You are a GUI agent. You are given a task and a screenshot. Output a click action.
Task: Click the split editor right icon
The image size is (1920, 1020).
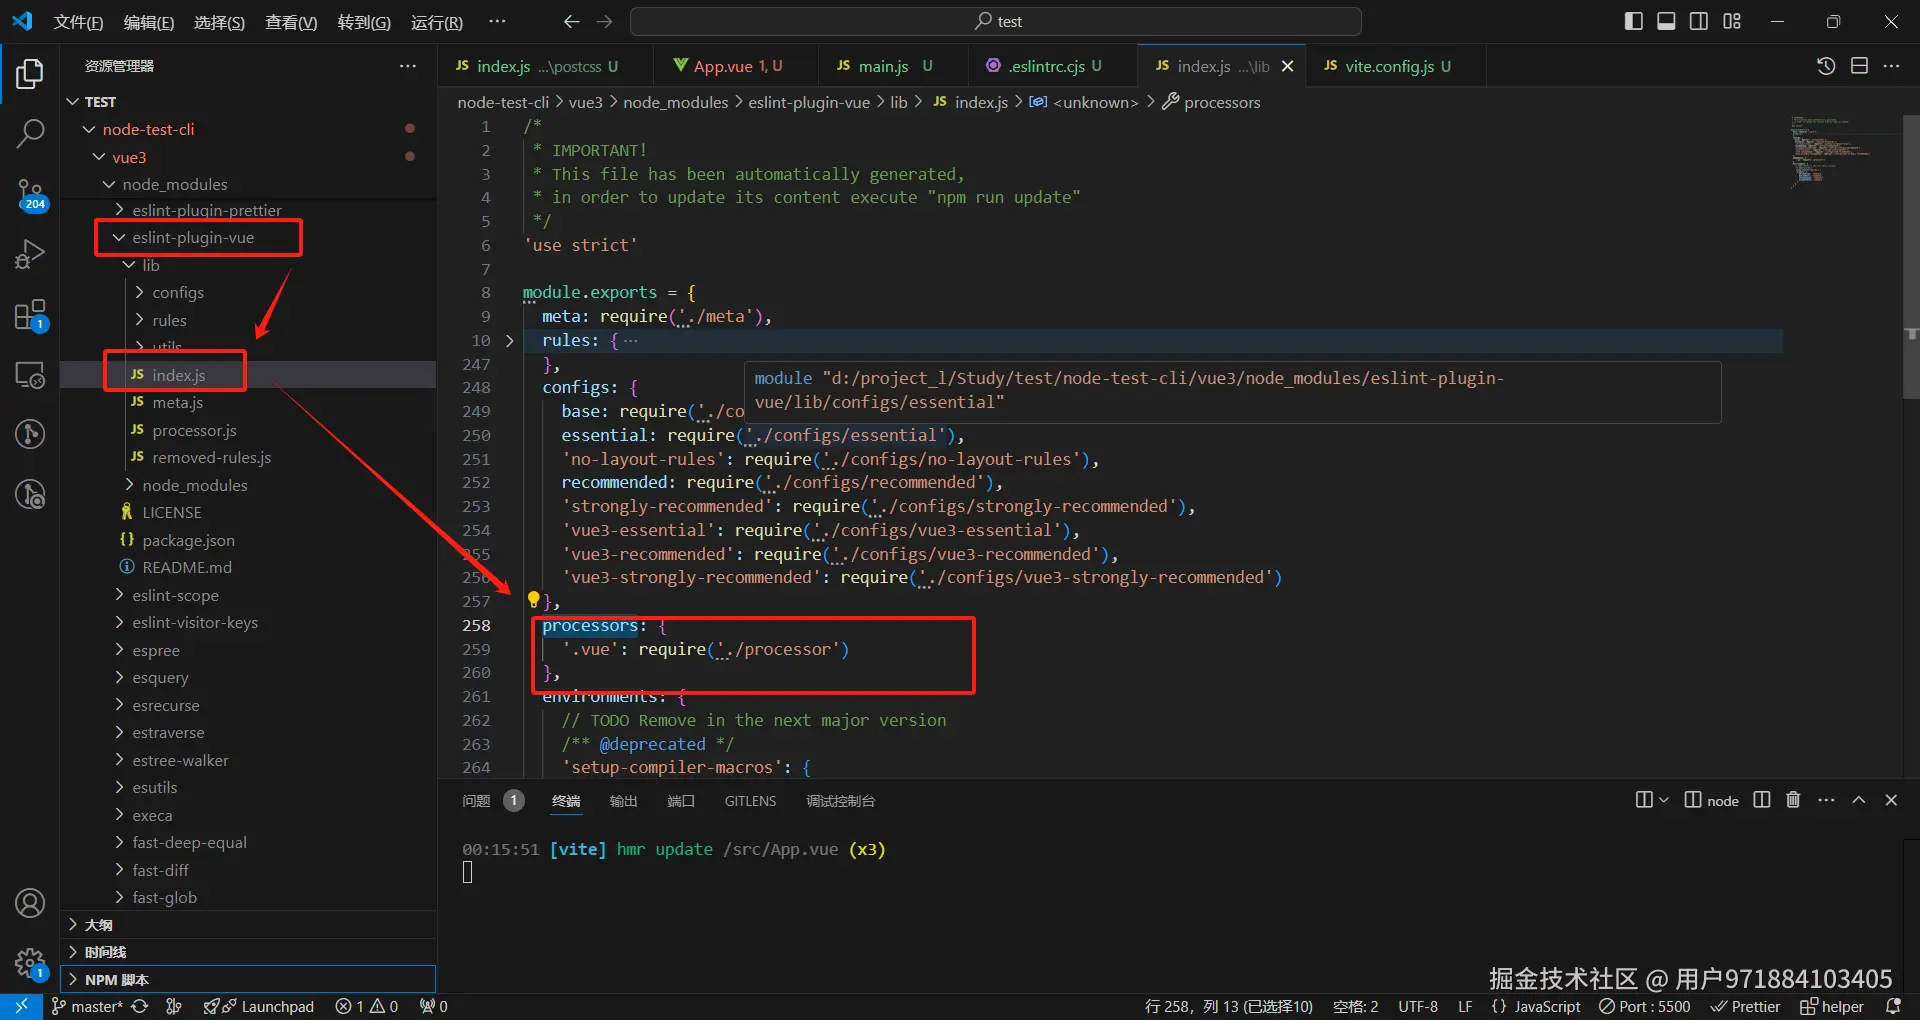click(x=1859, y=66)
